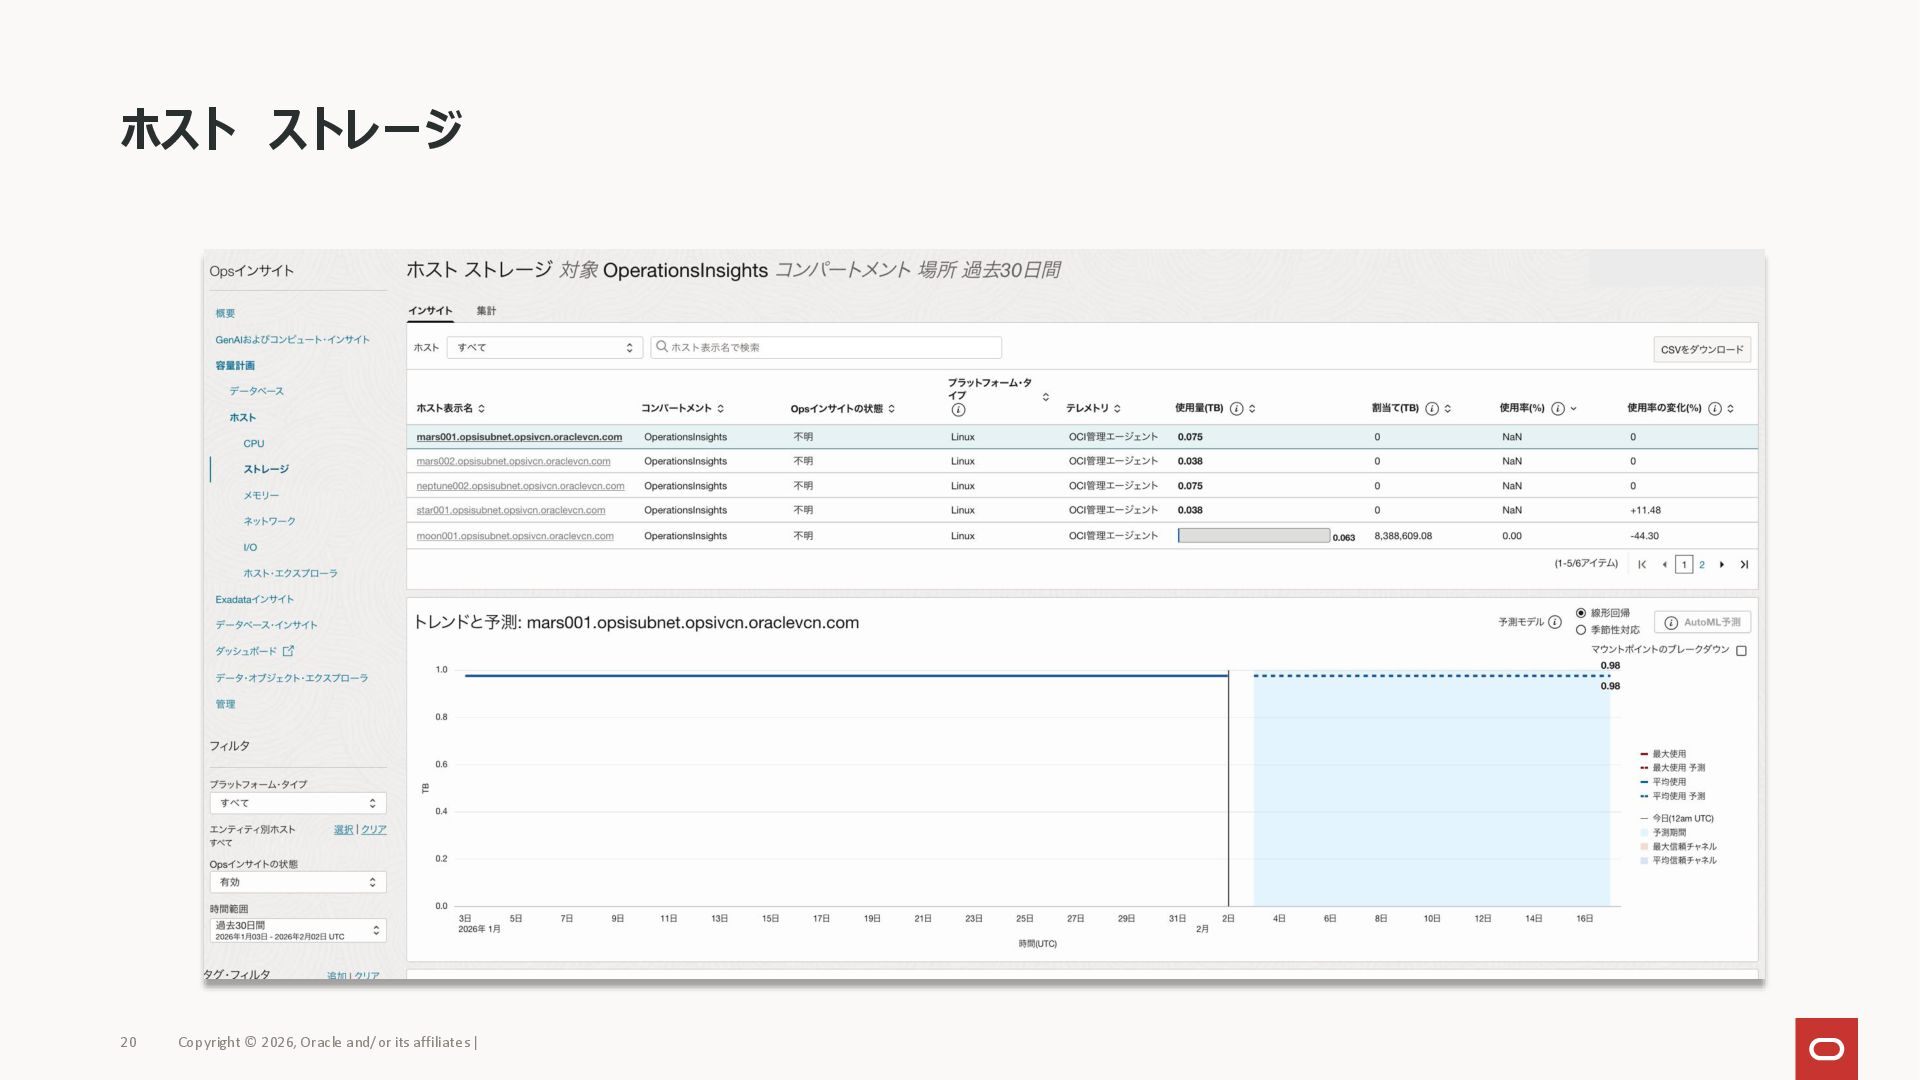Screen dimensions: 1920x1080
Task: Switch to the 集計 tab
Action: [486, 311]
